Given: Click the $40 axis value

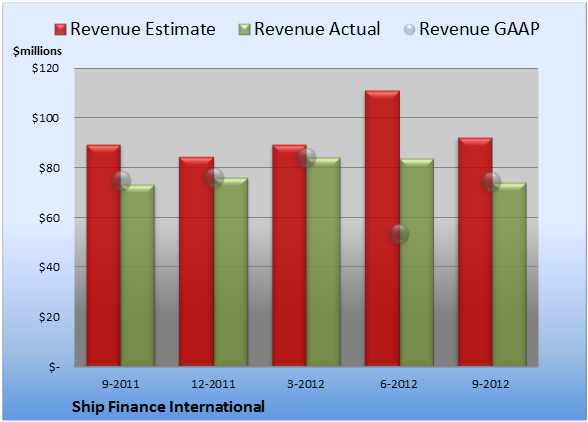Looking at the screenshot, I should (x=49, y=267).
